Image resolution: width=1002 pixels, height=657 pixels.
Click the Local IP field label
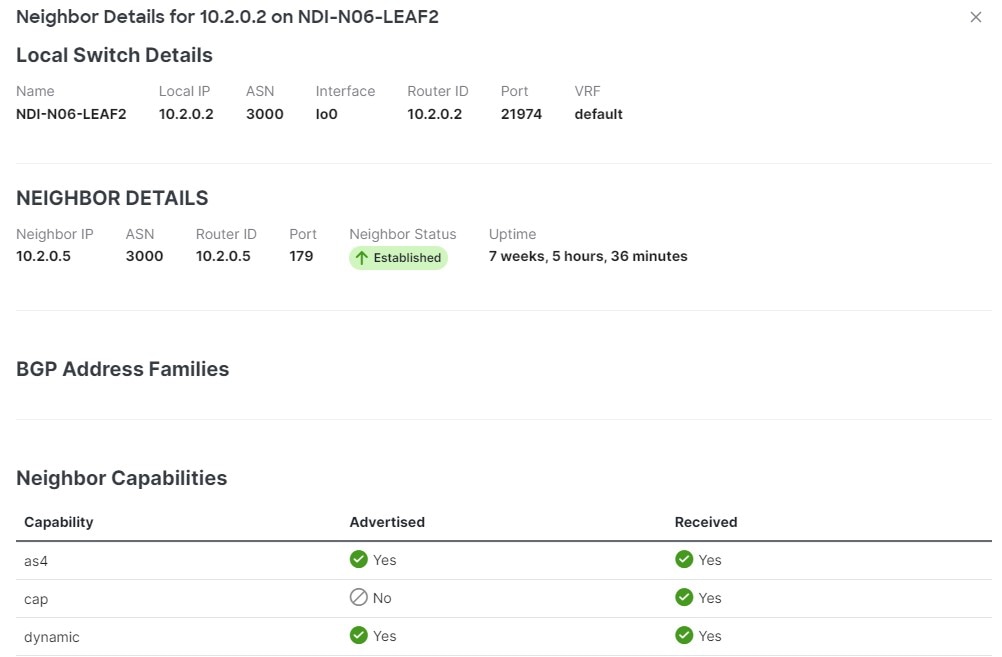(185, 91)
